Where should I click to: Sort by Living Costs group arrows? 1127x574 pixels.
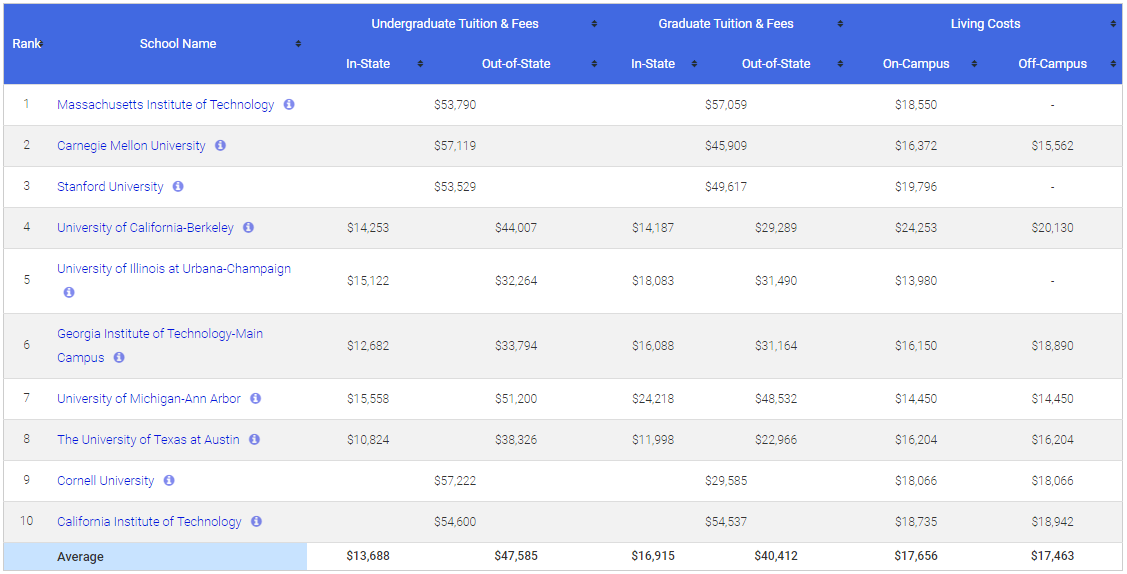point(1115,24)
